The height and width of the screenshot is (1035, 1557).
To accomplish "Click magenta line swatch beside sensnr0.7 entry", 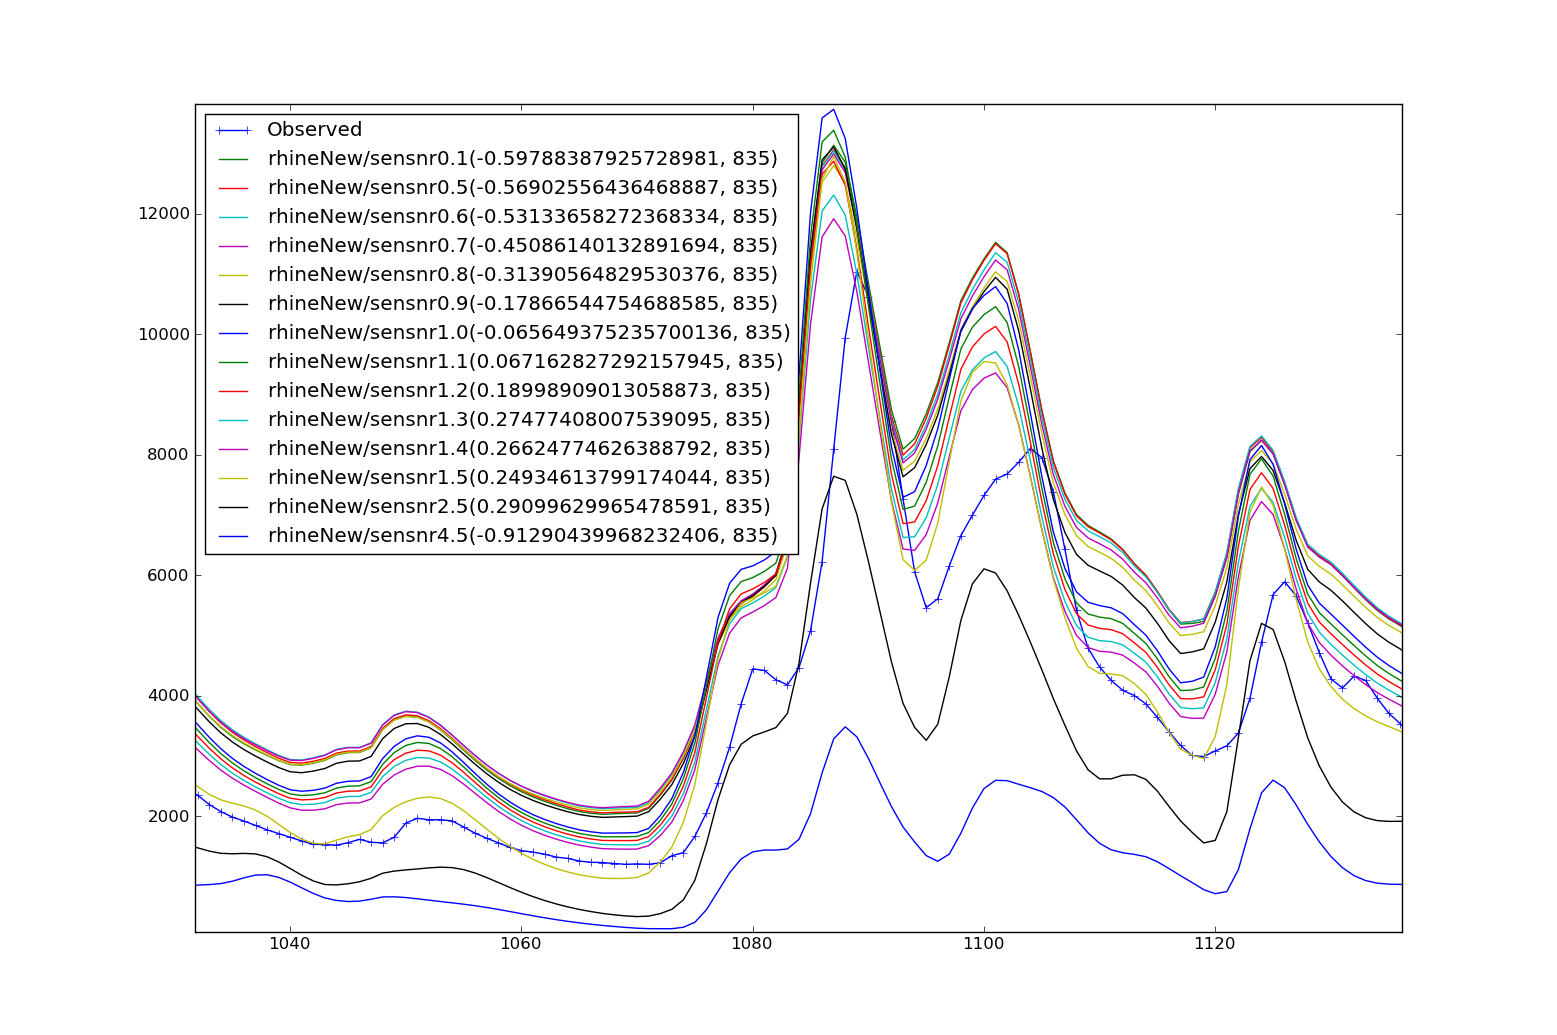I will tap(233, 246).
